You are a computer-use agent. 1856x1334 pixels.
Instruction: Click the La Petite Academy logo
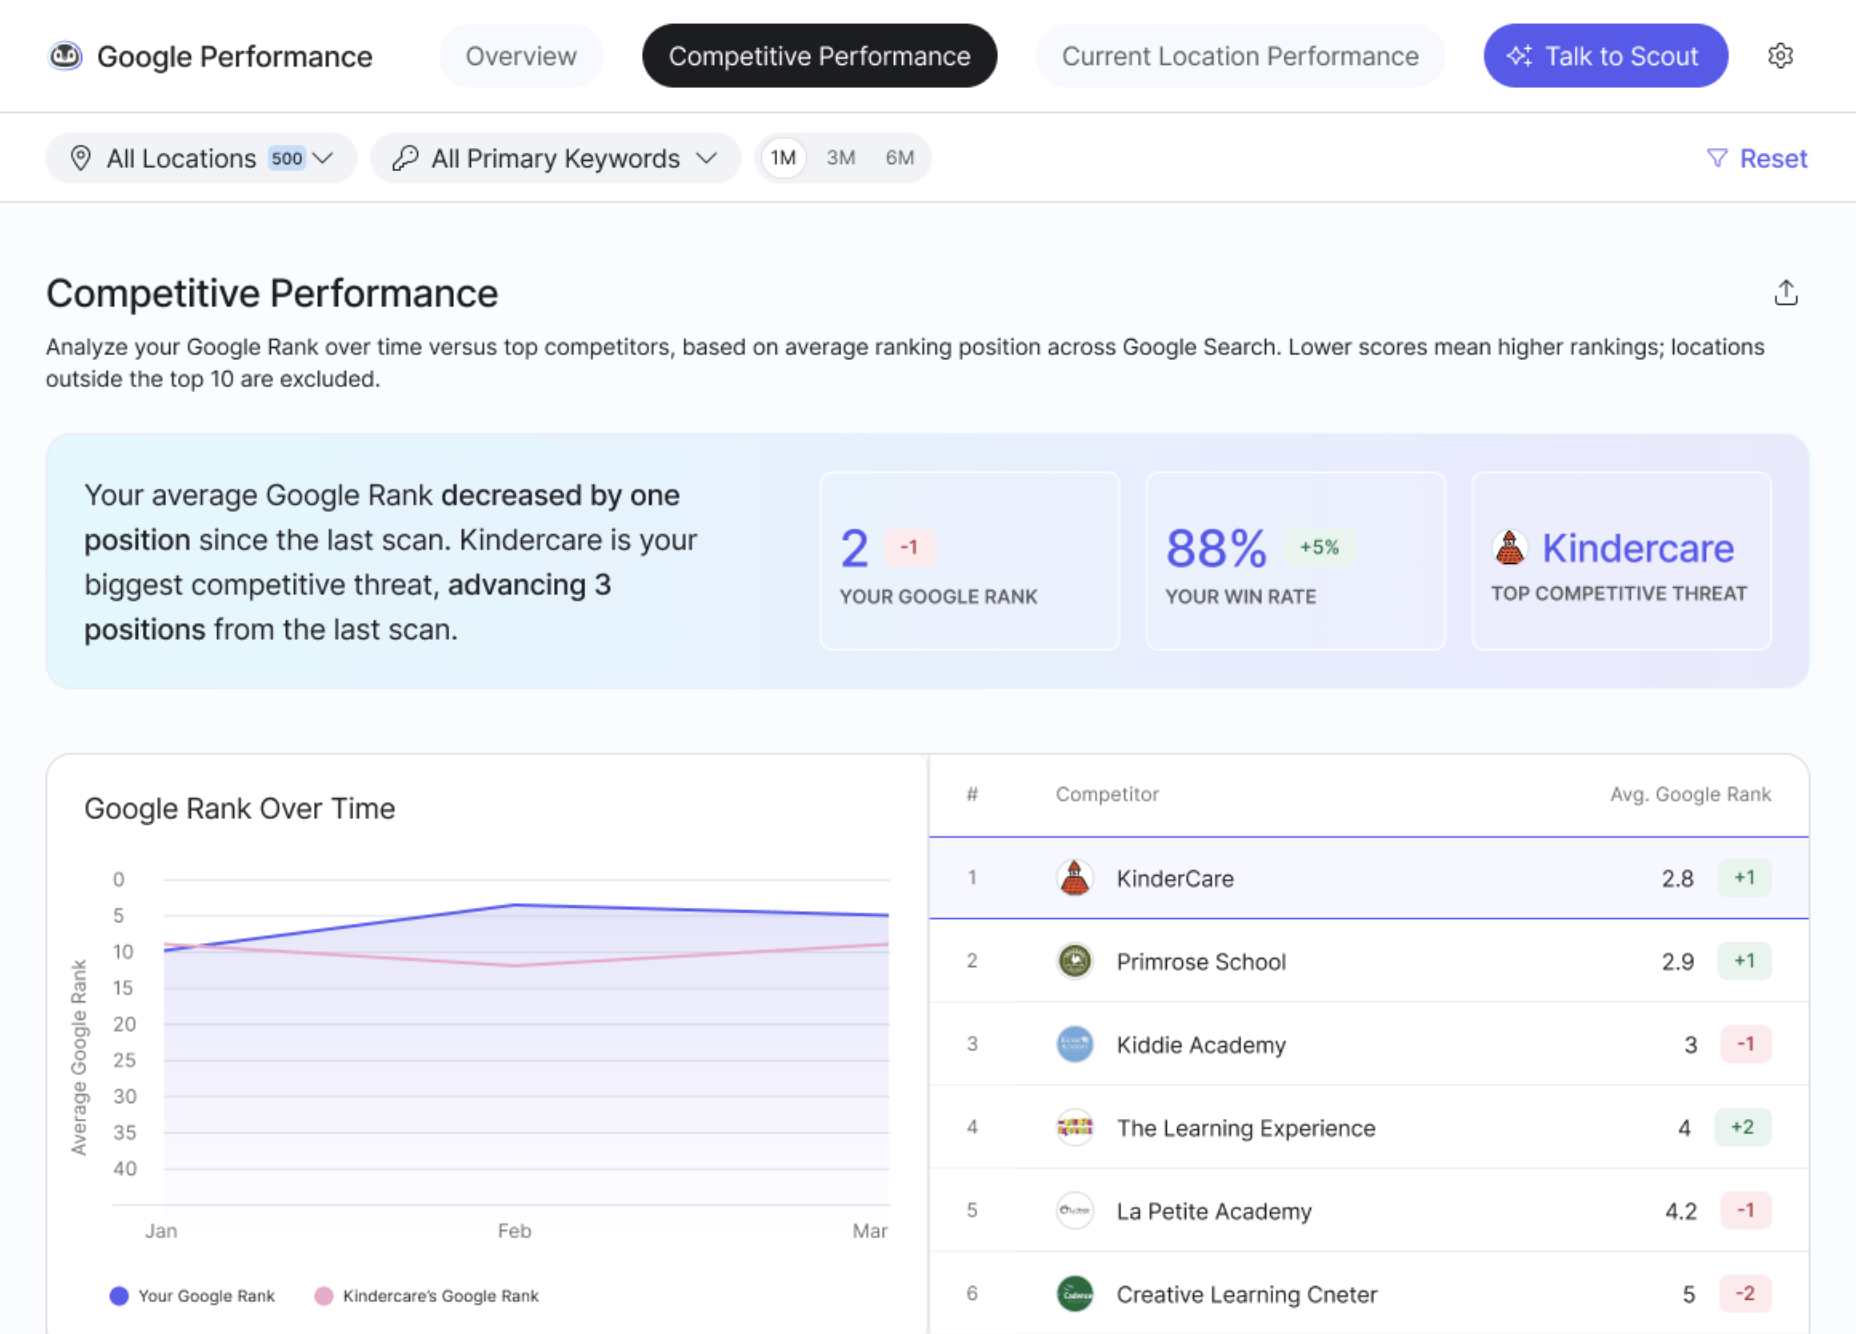pos(1075,1210)
